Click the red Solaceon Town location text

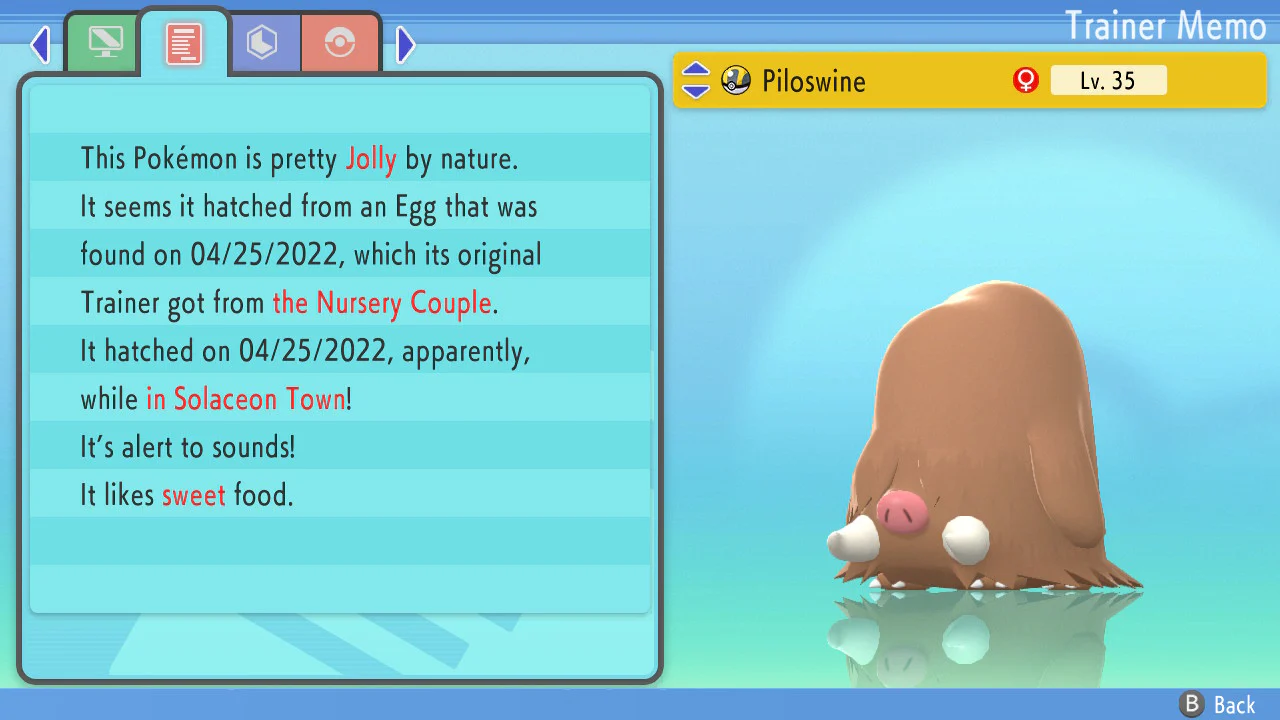246,399
